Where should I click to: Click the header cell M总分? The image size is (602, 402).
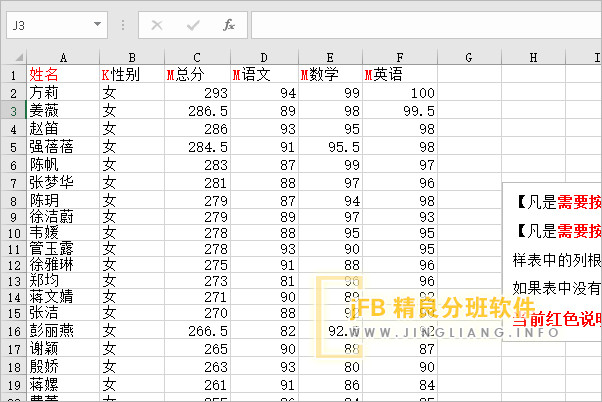[x=197, y=74]
